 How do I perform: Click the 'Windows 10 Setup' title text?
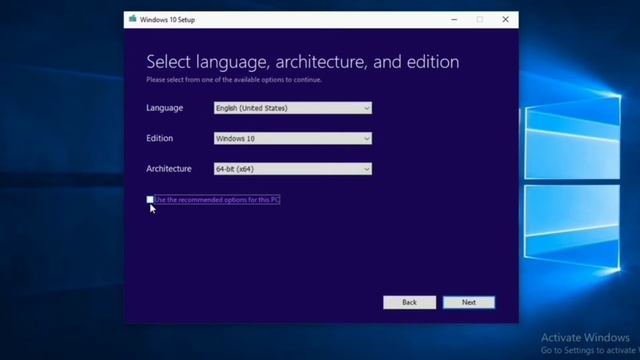pyautogui.click(x=167, y=20)
